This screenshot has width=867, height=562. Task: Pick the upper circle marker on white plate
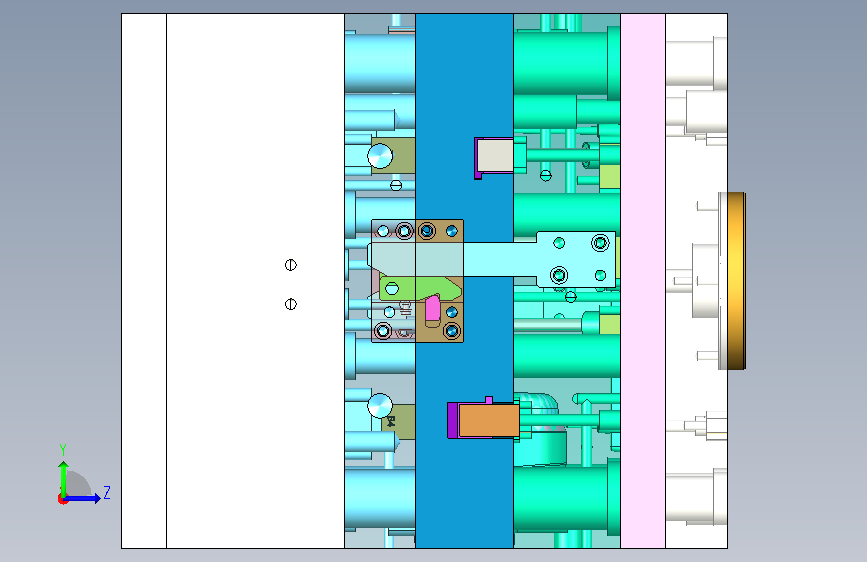click(291, 265)
